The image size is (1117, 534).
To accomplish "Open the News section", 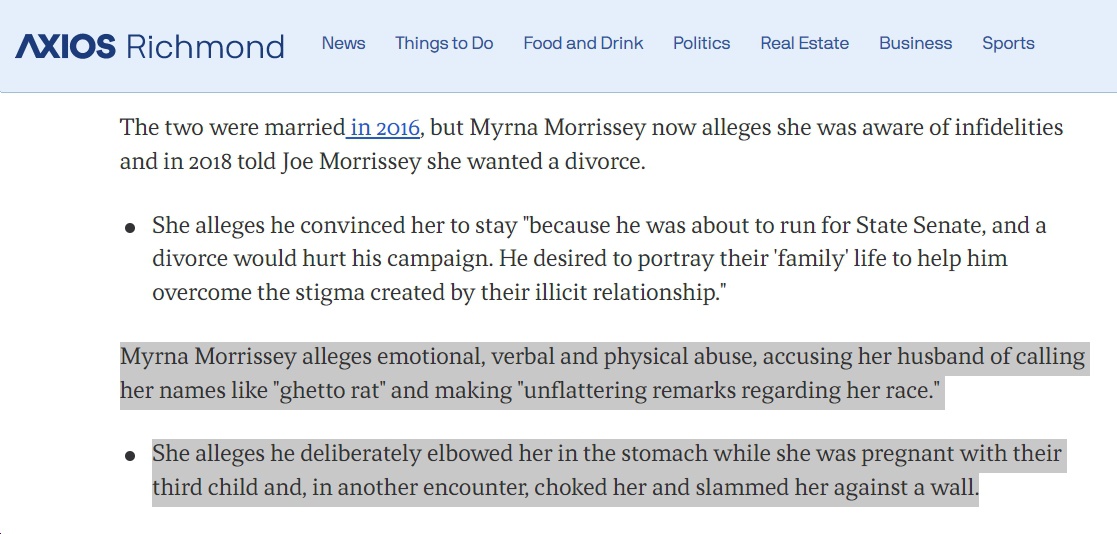I will click(x=343, y=43).
